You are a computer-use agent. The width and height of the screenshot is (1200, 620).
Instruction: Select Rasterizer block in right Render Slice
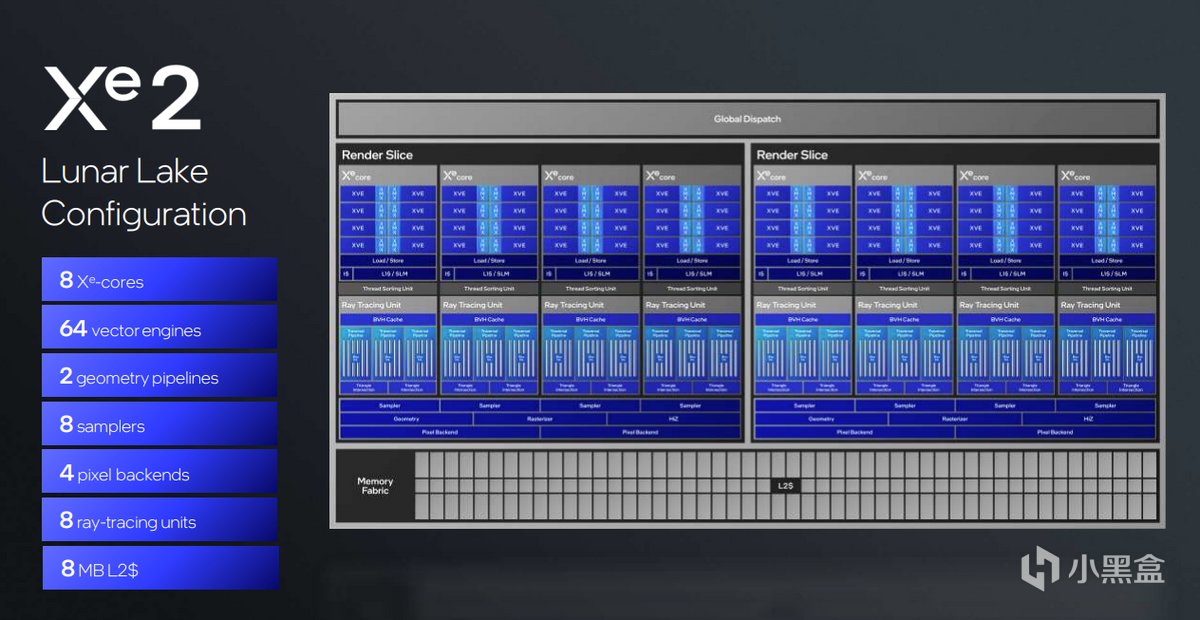pos(955,419)
